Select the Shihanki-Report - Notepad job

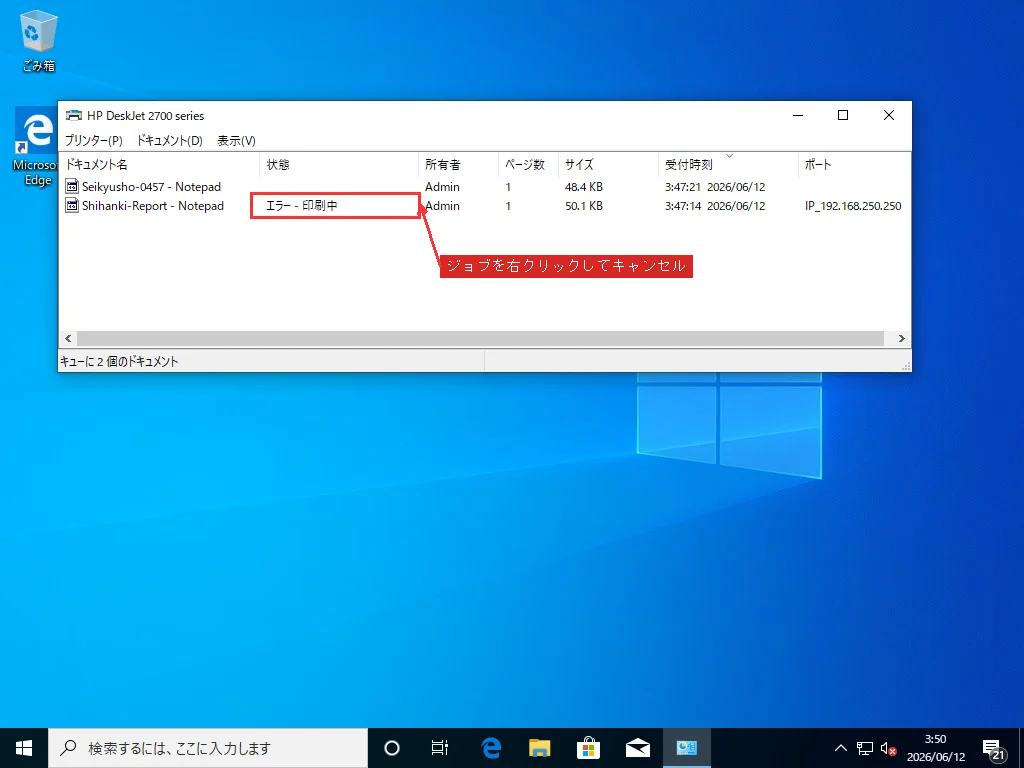pyautogui.click(x=153, y=206)
